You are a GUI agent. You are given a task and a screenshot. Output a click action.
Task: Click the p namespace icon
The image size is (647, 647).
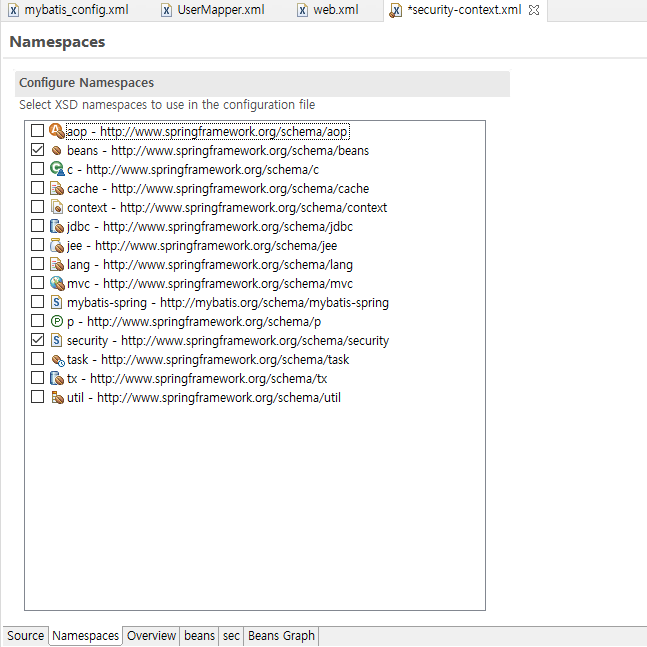[57, 321]
